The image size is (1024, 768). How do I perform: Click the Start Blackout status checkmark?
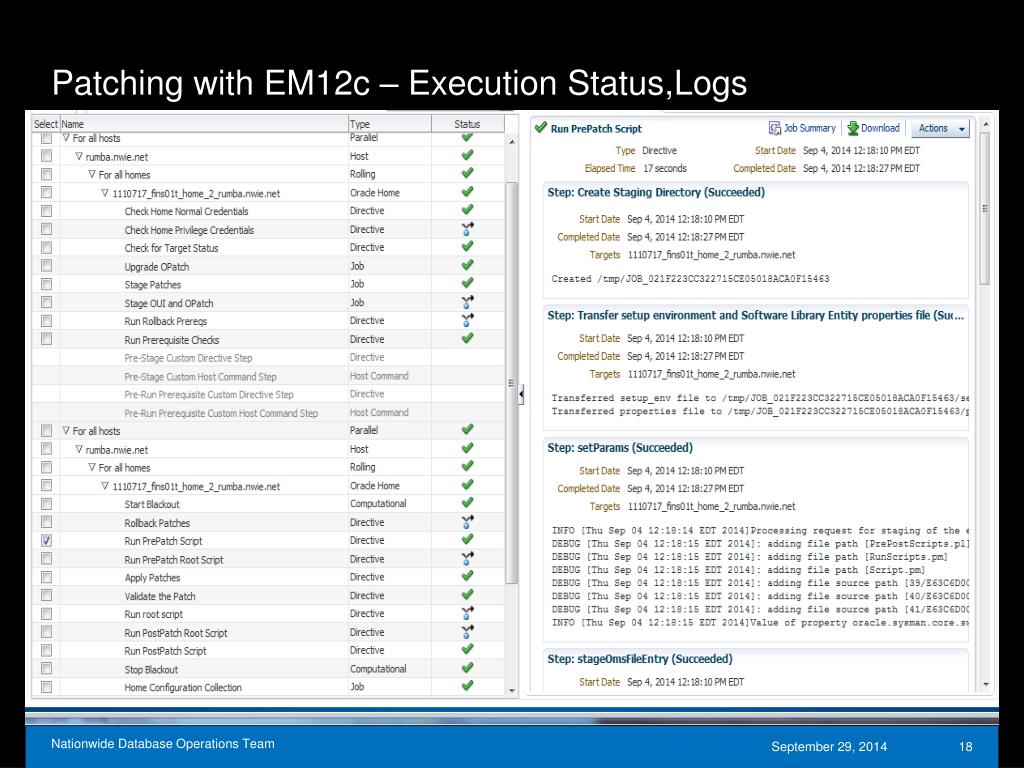[467, 503]
